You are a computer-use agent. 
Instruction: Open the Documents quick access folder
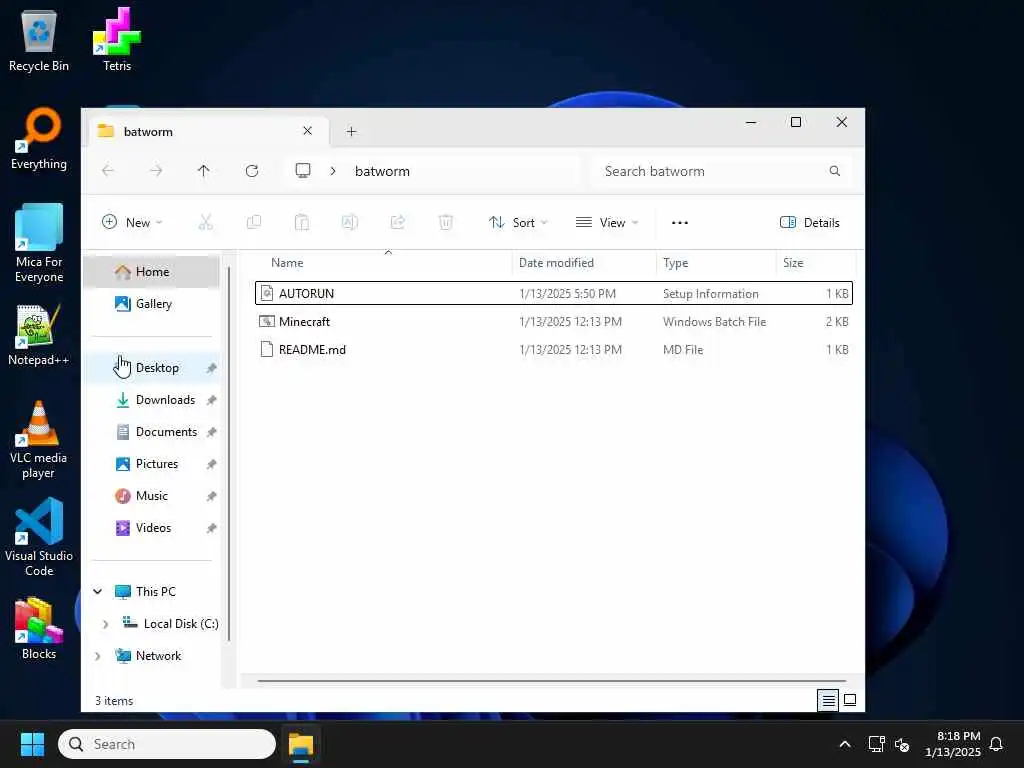point(152,432)
